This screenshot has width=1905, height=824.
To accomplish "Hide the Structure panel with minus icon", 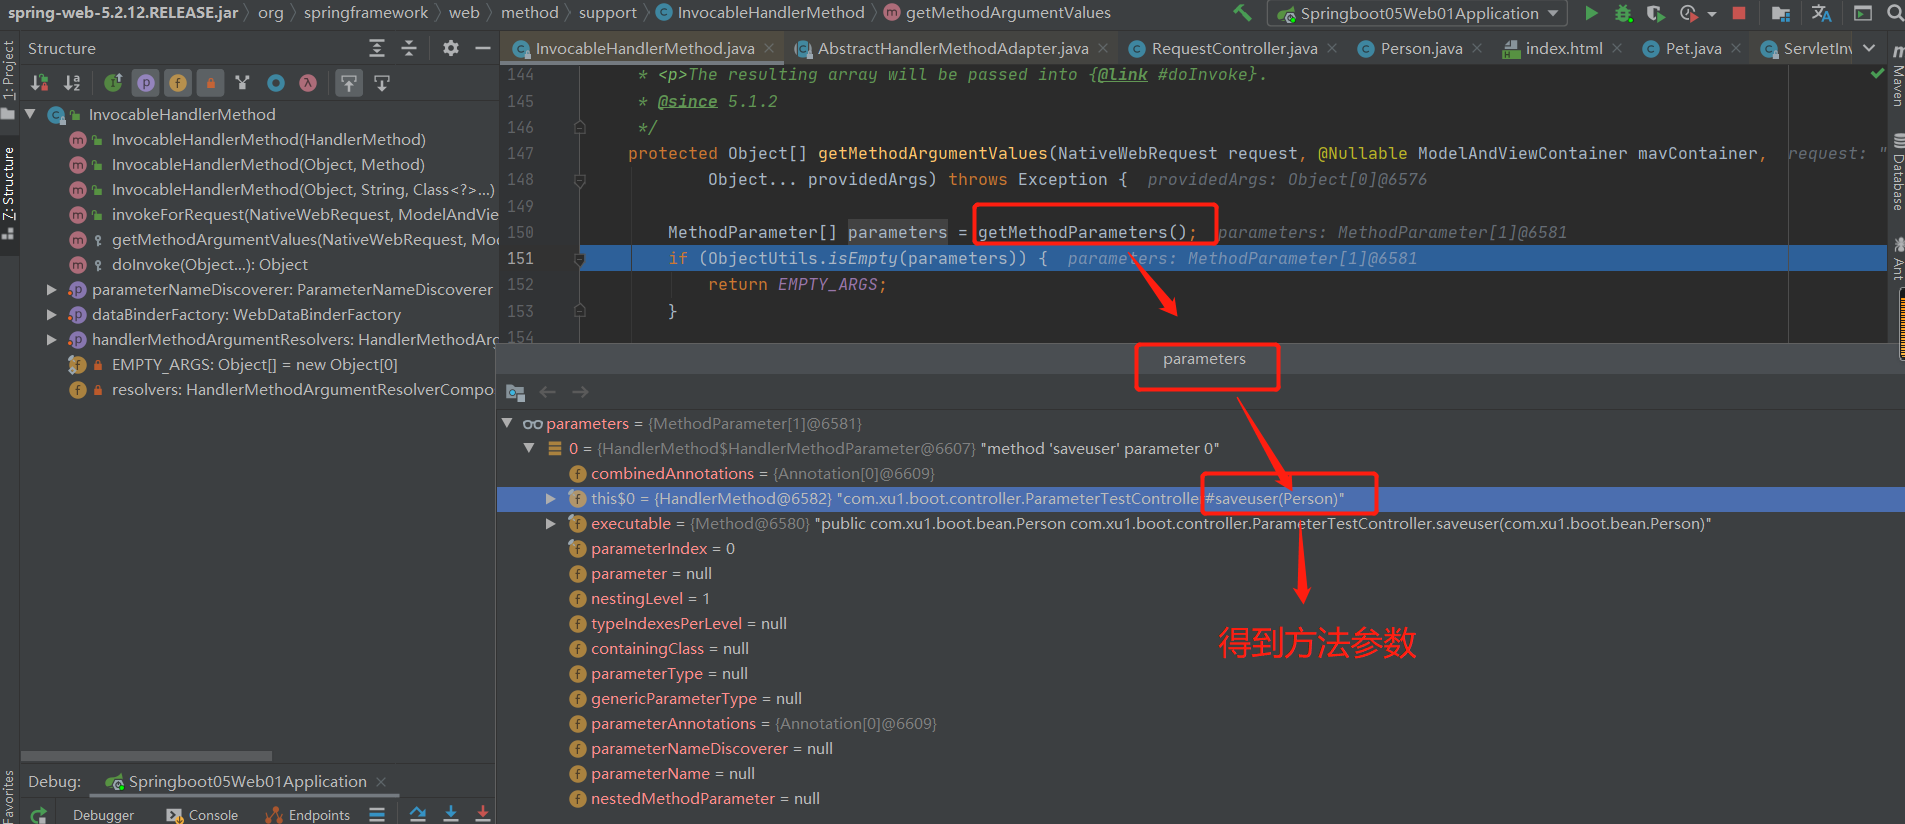I will 483,48.
